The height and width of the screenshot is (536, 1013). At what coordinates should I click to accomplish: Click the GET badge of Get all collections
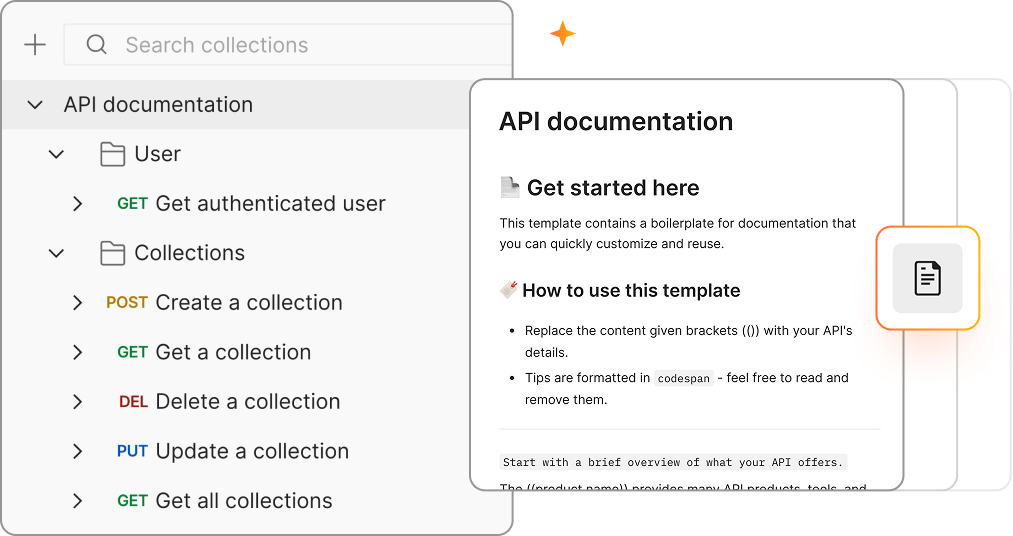132,501
